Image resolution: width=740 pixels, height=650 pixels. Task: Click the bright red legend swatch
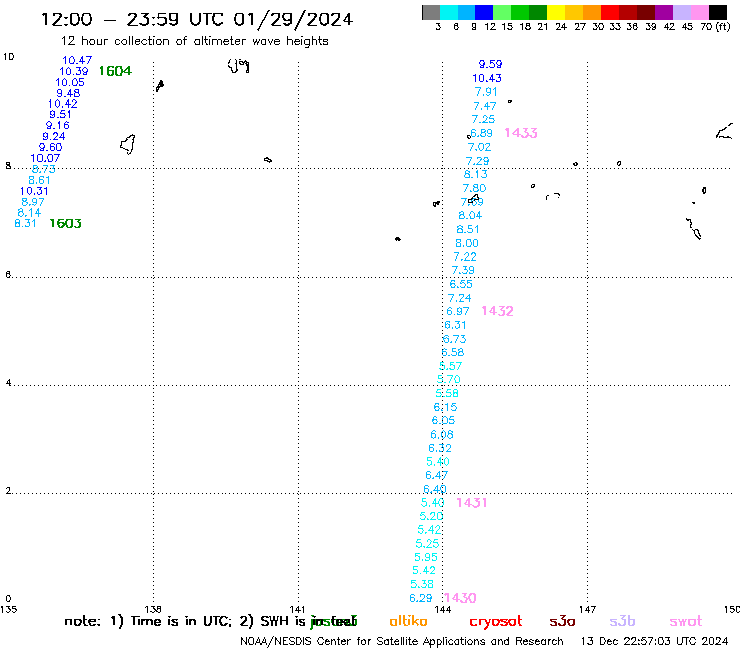(x=610, y=12)
